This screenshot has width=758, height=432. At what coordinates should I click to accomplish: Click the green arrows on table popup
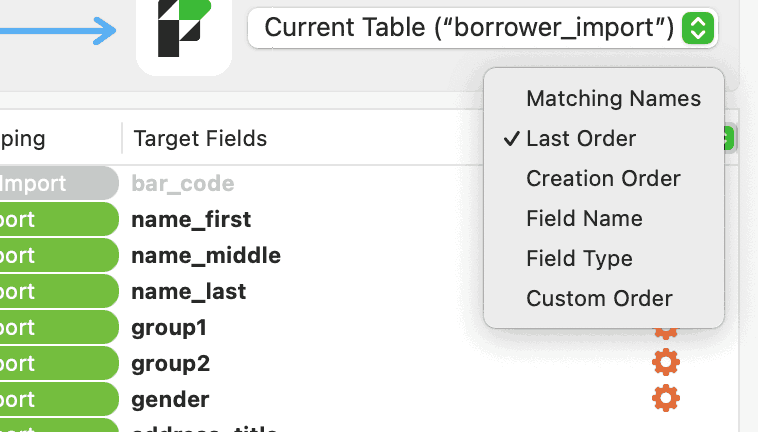[x=697, y=28]
